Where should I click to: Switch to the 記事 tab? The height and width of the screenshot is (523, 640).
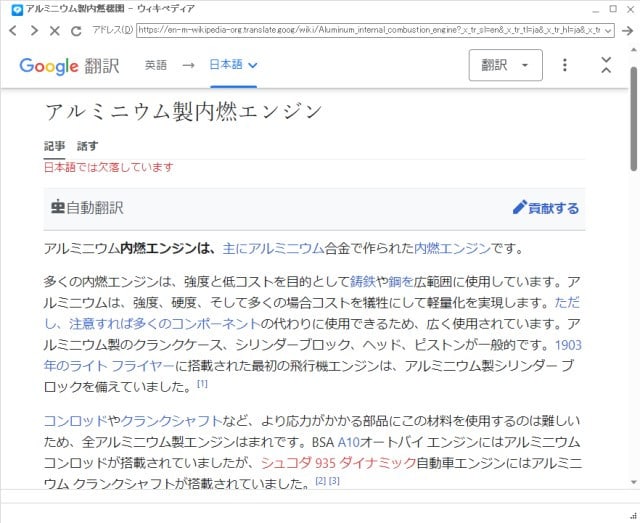55,146
